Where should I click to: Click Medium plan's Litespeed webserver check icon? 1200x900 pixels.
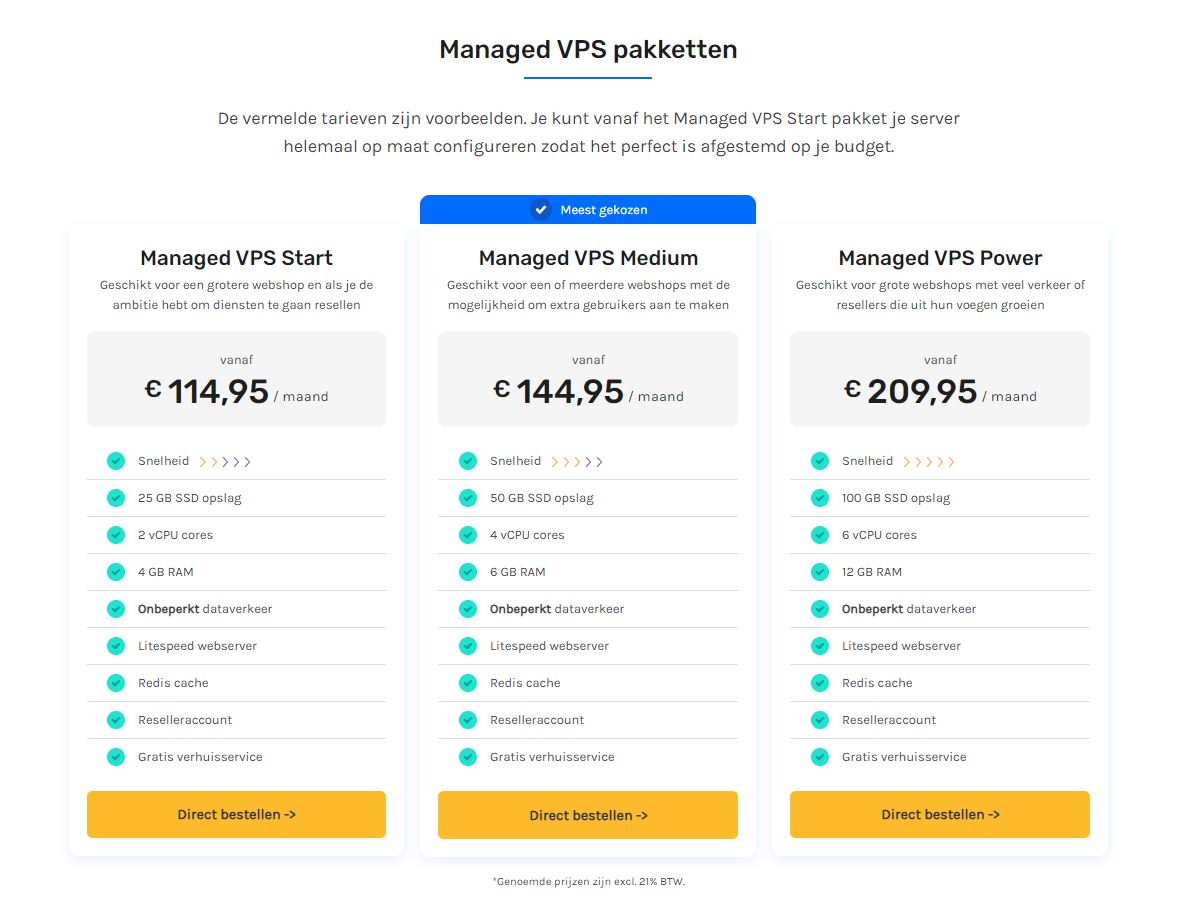click(468, 646)
